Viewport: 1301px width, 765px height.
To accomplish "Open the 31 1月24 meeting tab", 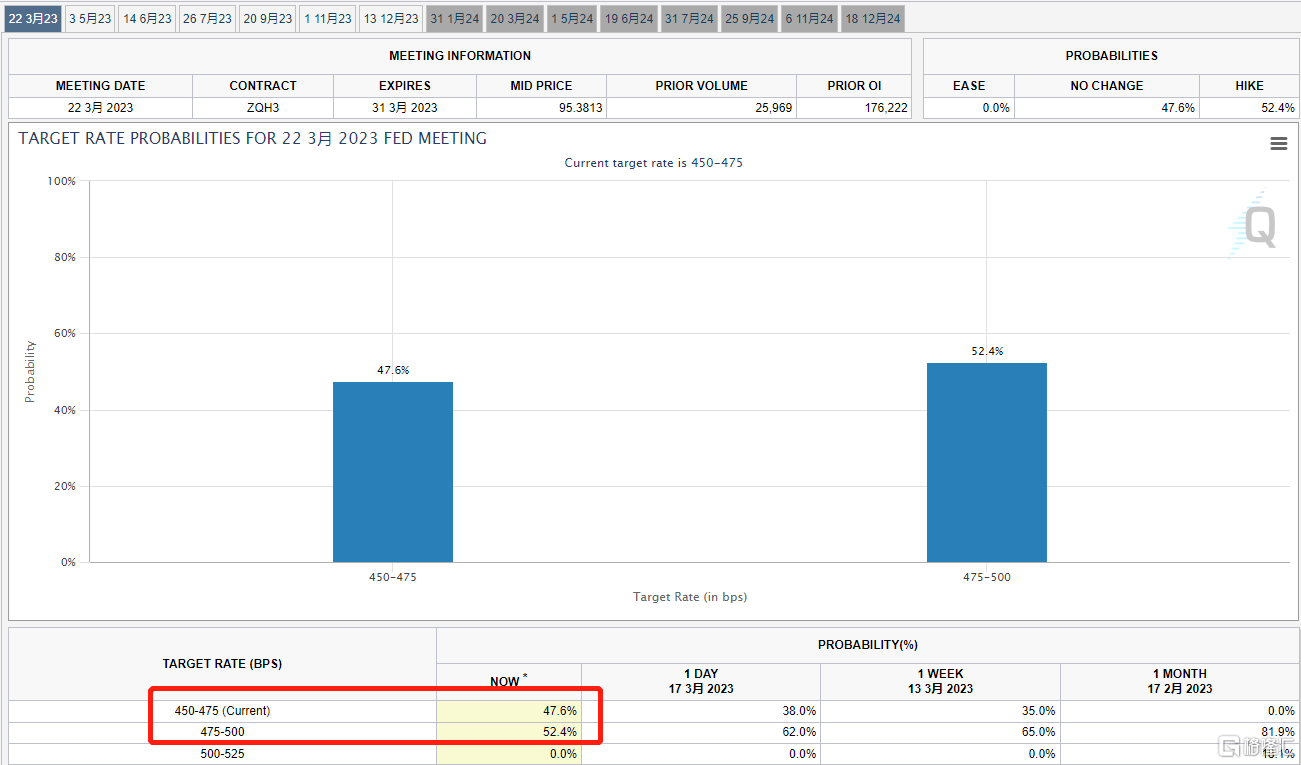I will (454, 18).
